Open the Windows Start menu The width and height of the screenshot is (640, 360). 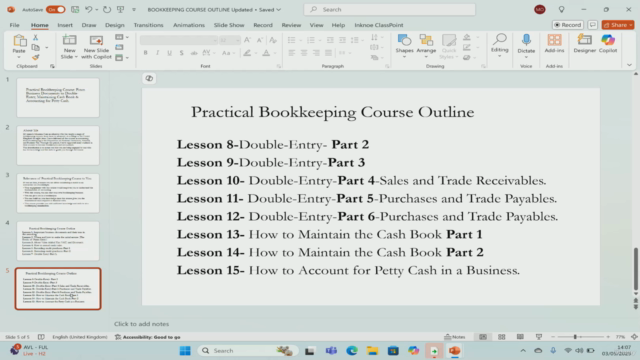tap(185, 351)
